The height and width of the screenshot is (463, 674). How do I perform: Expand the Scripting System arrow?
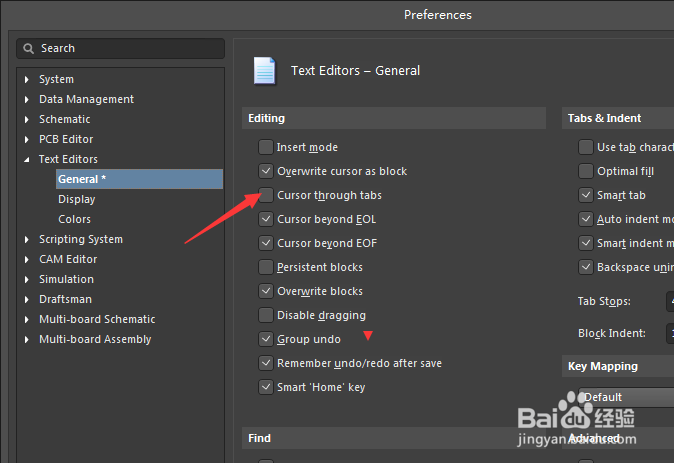pos(27,239)
